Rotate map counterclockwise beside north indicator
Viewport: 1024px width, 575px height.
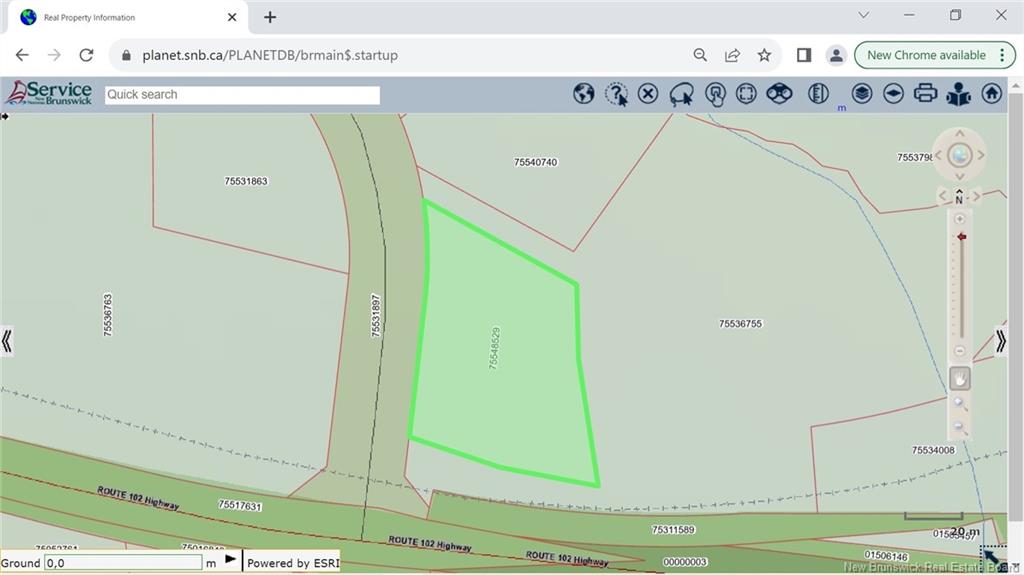point(942,196)
